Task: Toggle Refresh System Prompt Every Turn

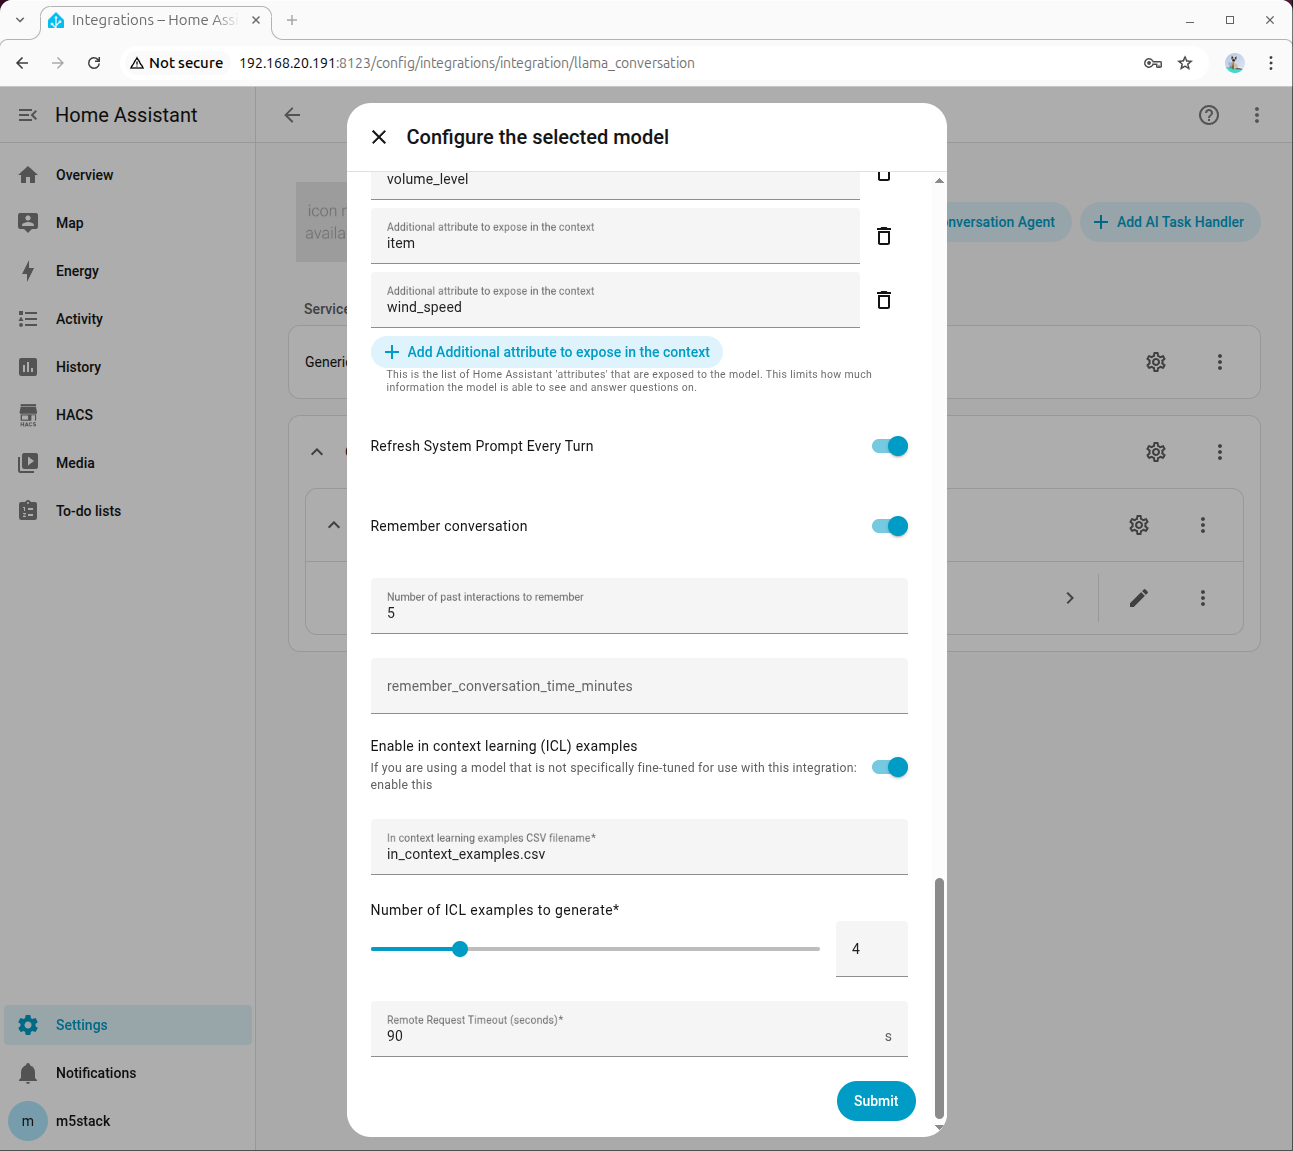Action: [889, 446]
